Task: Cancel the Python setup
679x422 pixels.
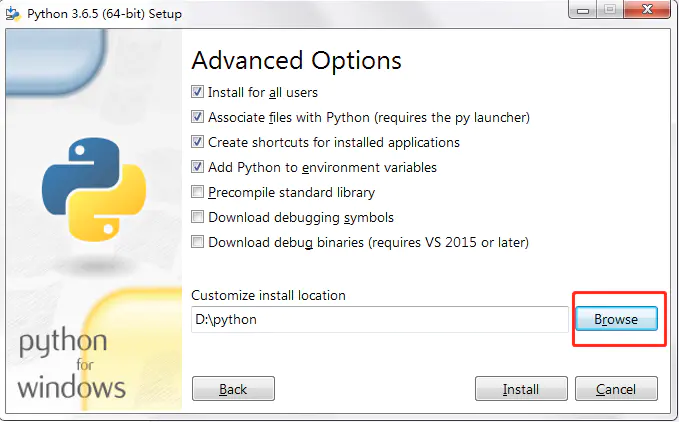Action: (x=616, y=389)
